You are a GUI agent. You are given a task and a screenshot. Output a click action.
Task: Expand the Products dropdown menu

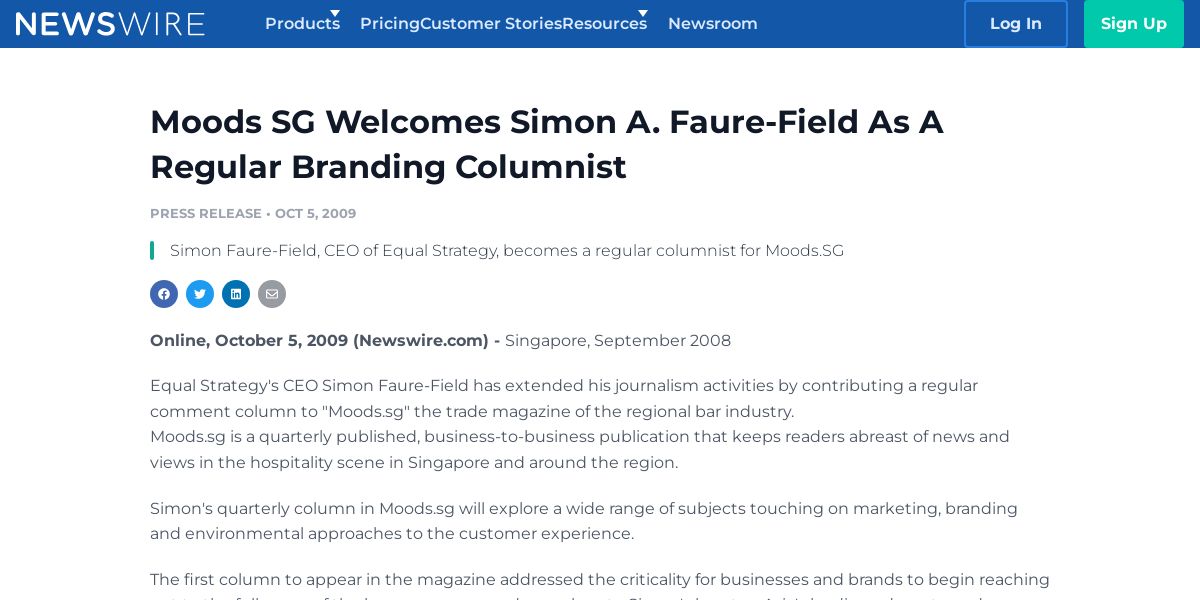302,24
